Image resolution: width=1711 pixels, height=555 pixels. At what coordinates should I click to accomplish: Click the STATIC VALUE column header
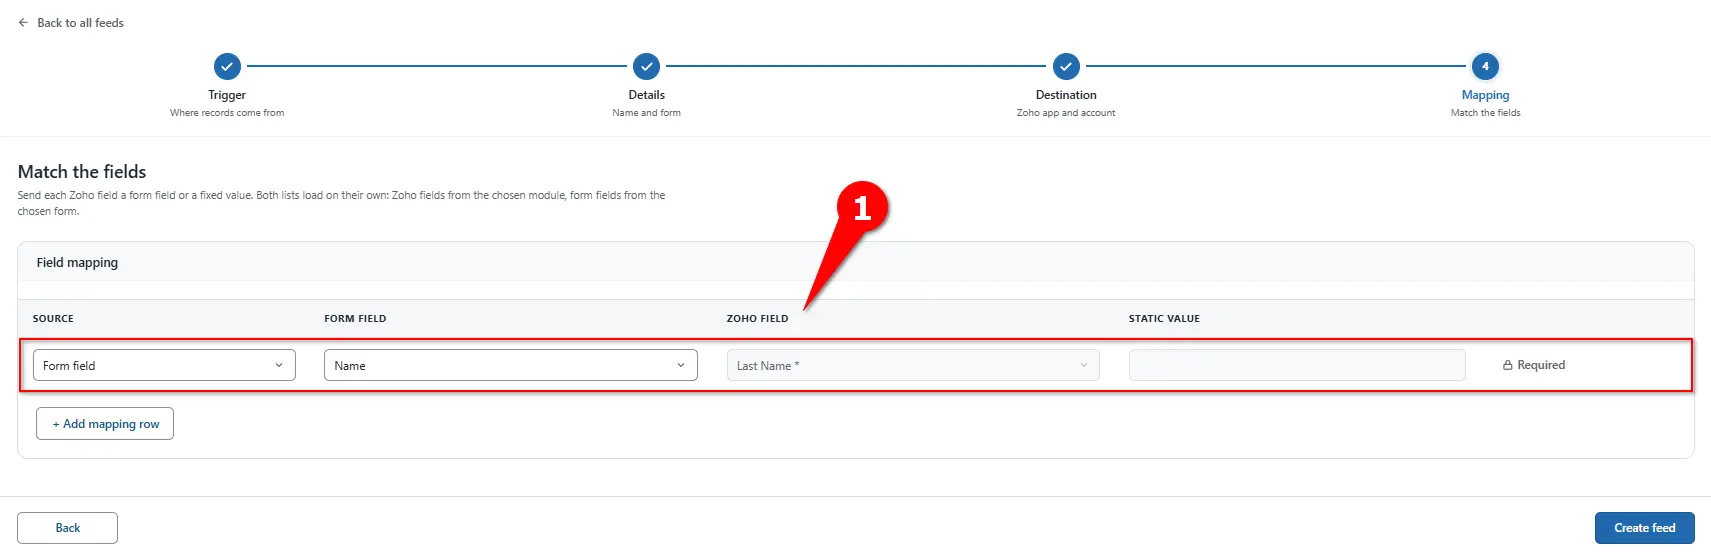[x=1164, y=319]
